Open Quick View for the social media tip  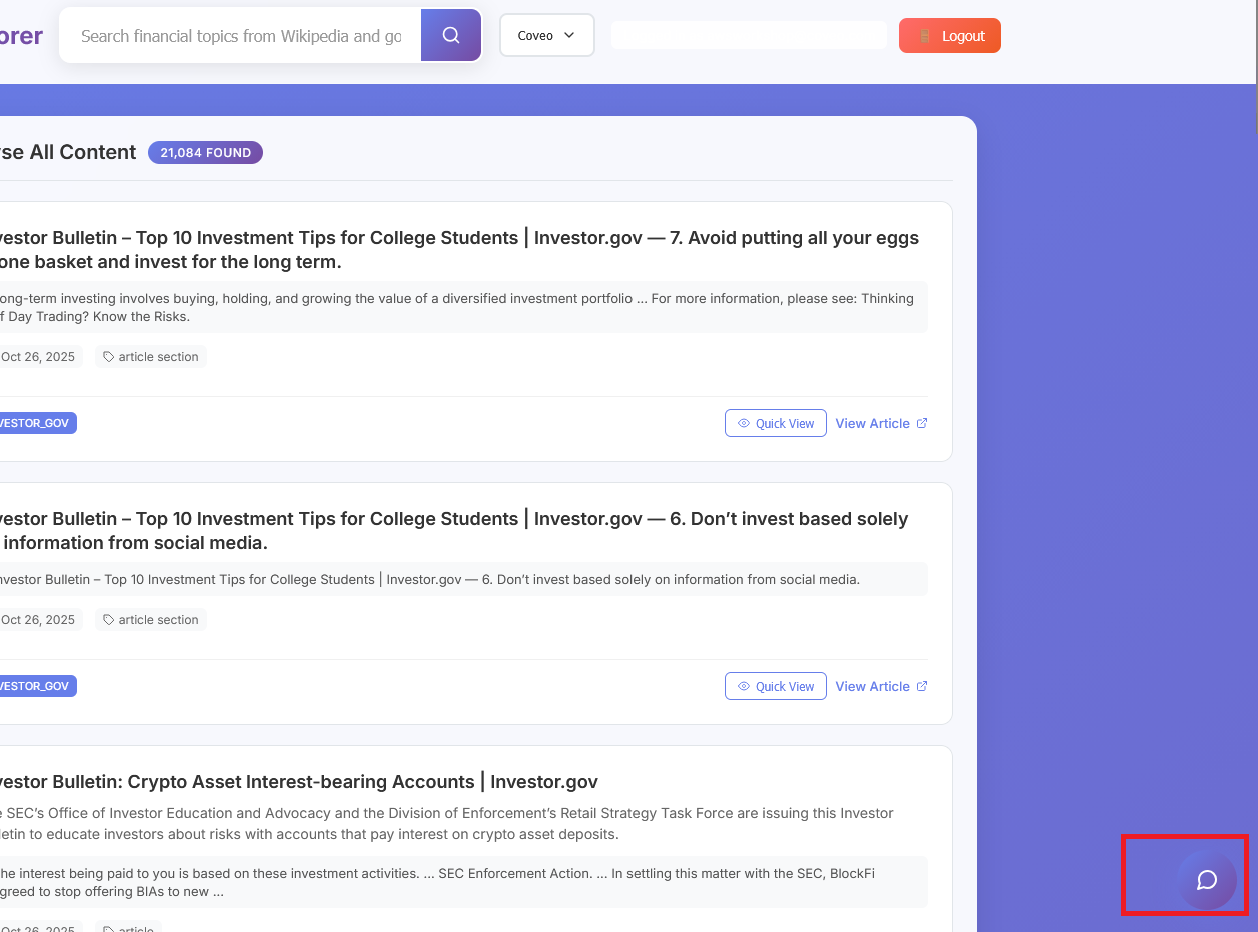pos(776,687)
